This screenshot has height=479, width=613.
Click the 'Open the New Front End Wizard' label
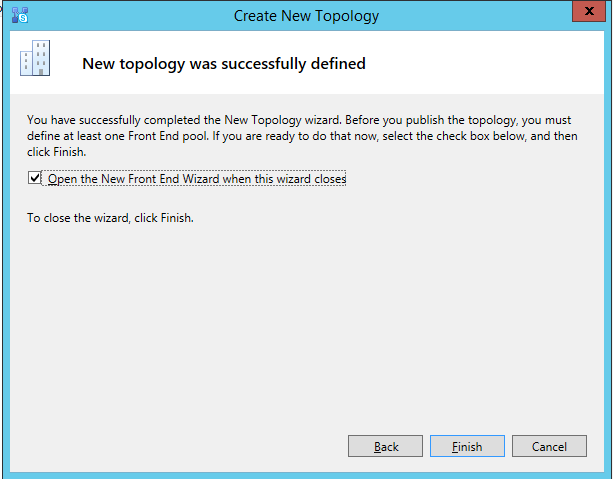(x=196, y=179)
